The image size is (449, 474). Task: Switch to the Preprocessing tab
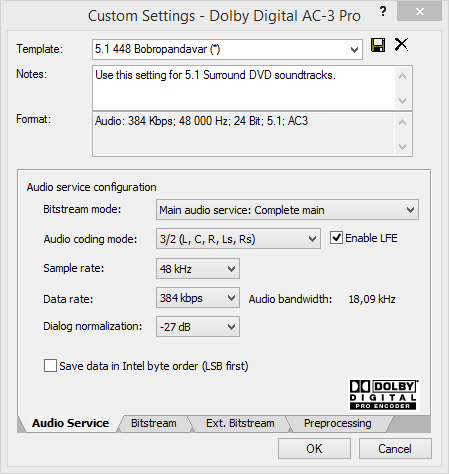tap(337, 423)
